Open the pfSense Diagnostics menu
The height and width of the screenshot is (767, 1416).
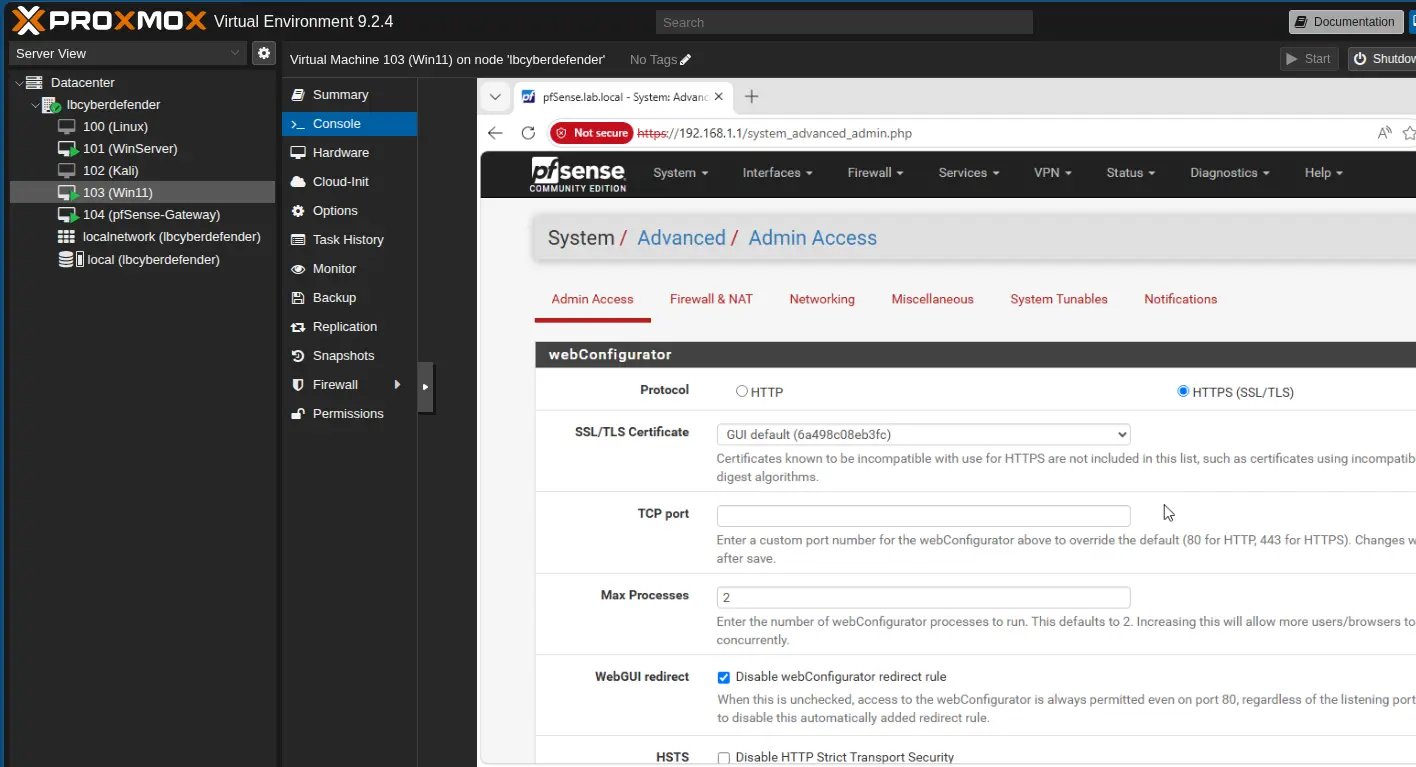[x=1229, y=173]
